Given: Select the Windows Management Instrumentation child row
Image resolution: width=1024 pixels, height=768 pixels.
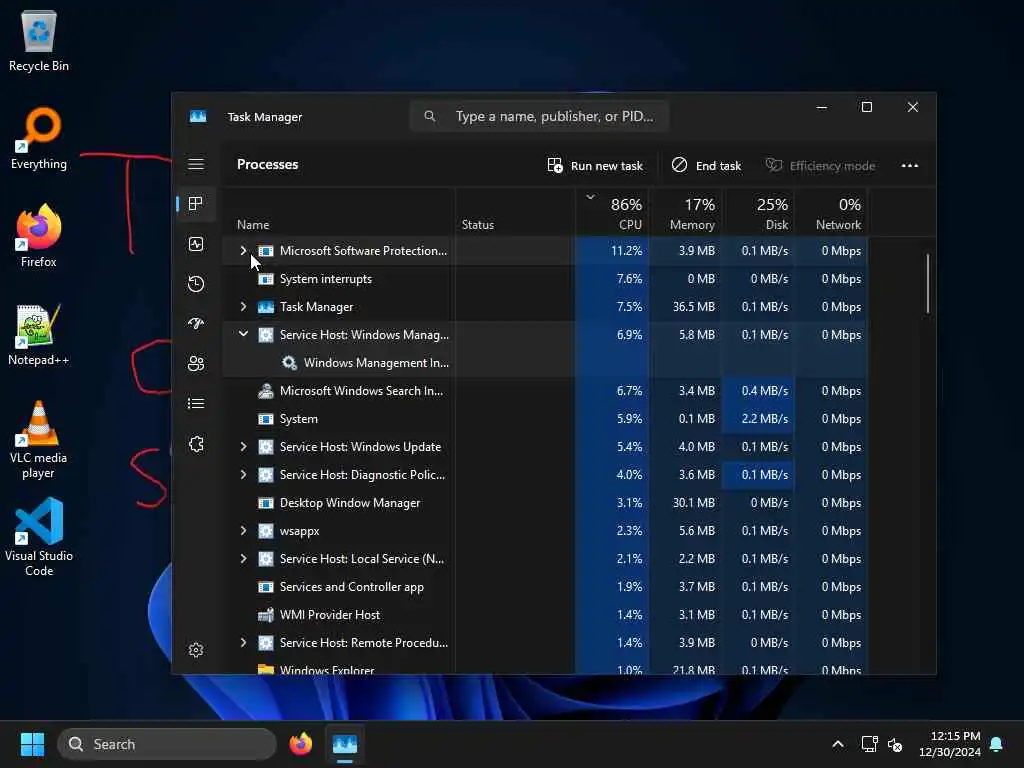Looking at the screenshot, I should pos(545,362).
